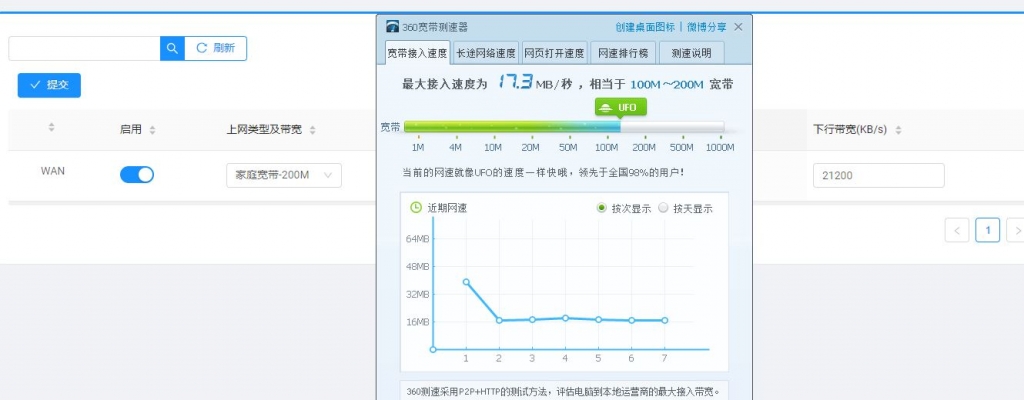Select the 按次显示 radio button
This screenshot has height=400, width=1024.
click(601, 208)
